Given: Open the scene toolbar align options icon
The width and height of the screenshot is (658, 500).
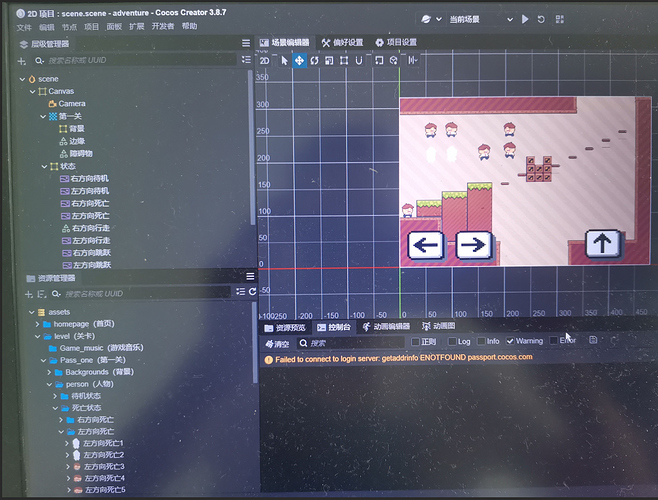Looking at the screenshot, I should coord(413,60).
